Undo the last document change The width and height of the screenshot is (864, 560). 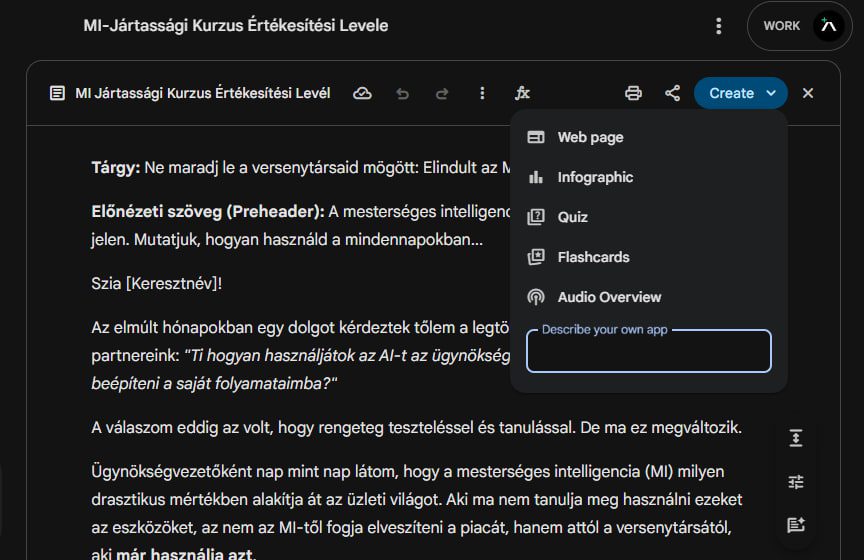pyautogui.click(x=403, y=93)
